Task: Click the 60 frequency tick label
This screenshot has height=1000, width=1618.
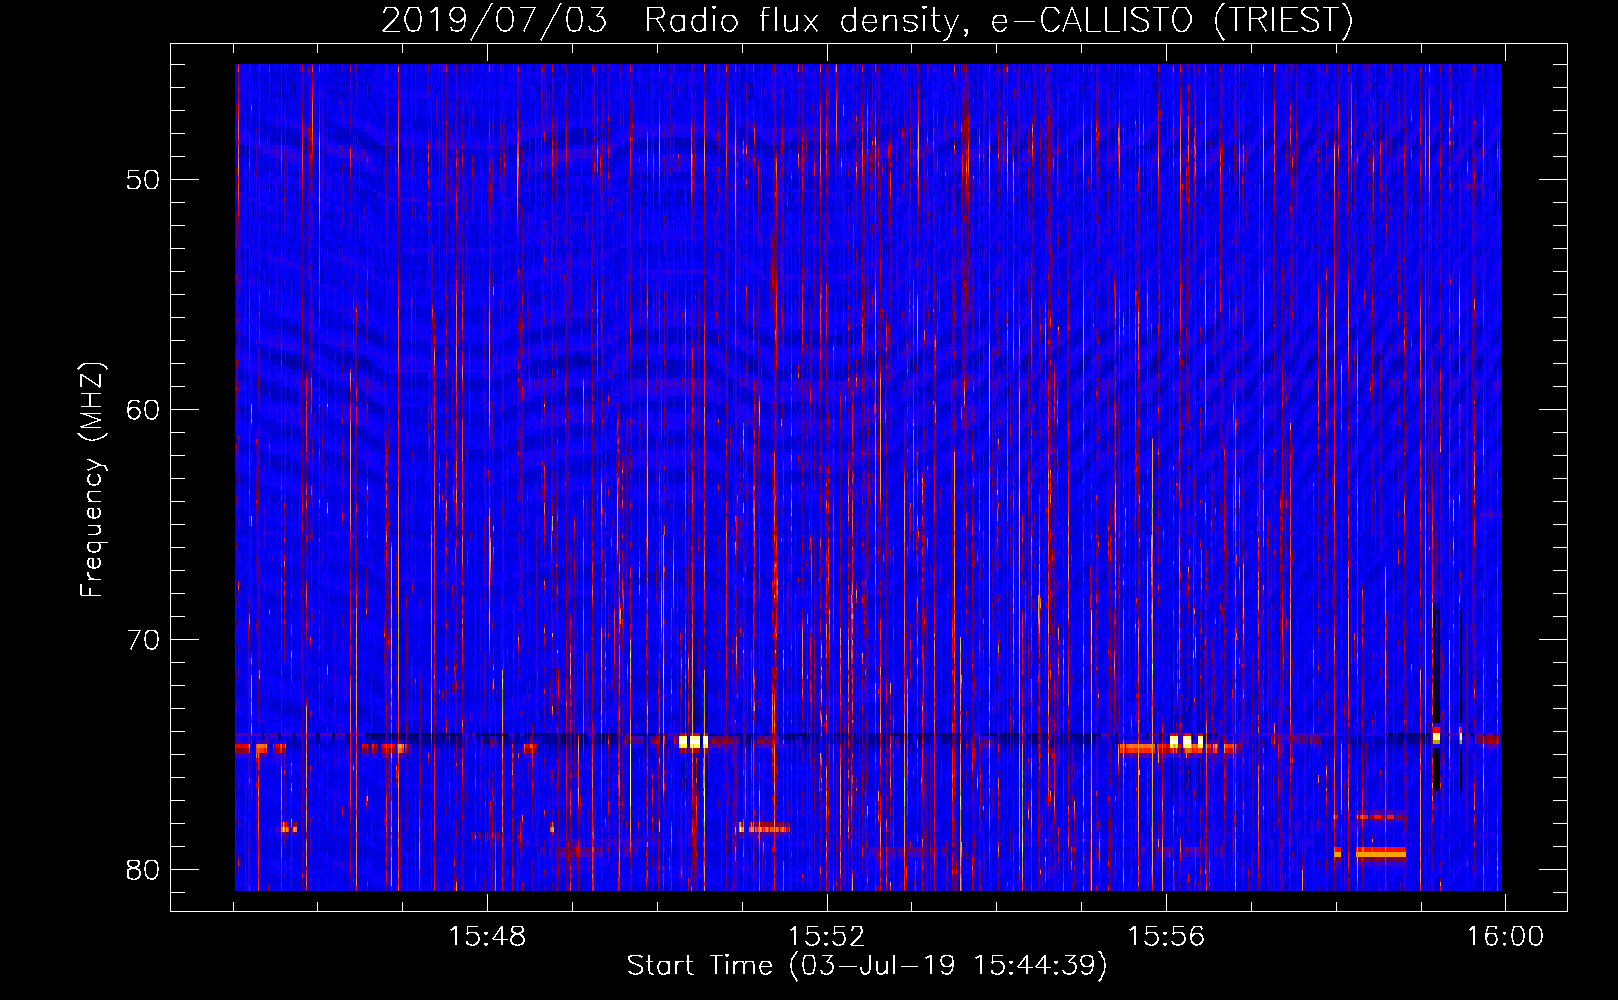Action: pos(144,410)
